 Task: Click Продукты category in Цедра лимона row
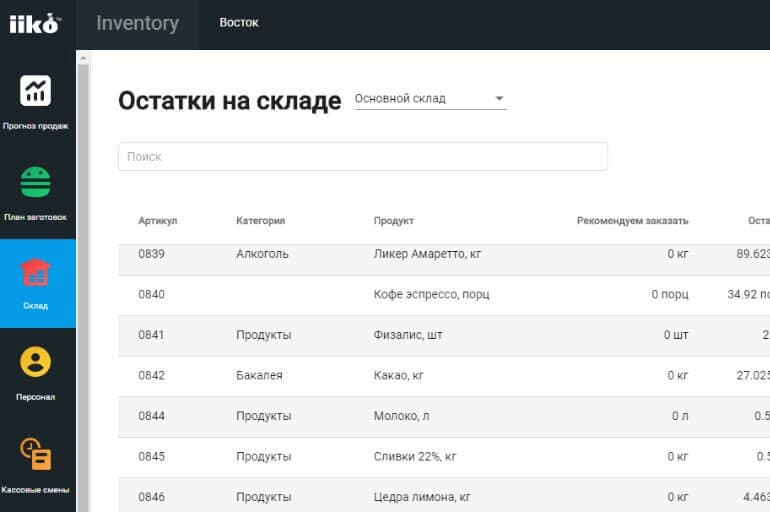(264, 497)
